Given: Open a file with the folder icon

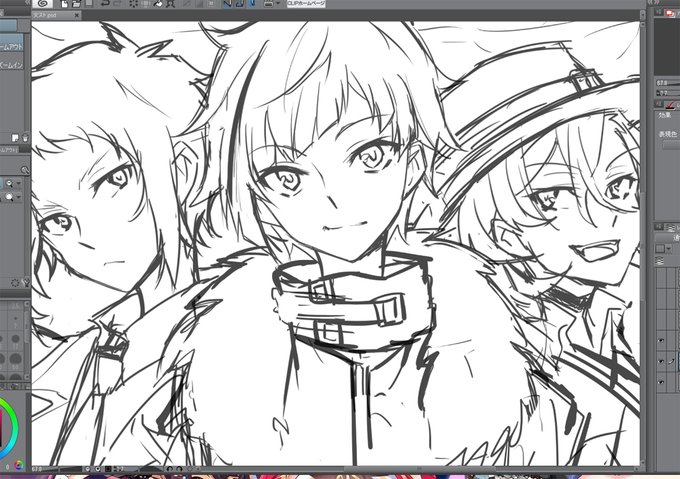Looking at the screenshot, I should tap(76, 4).
